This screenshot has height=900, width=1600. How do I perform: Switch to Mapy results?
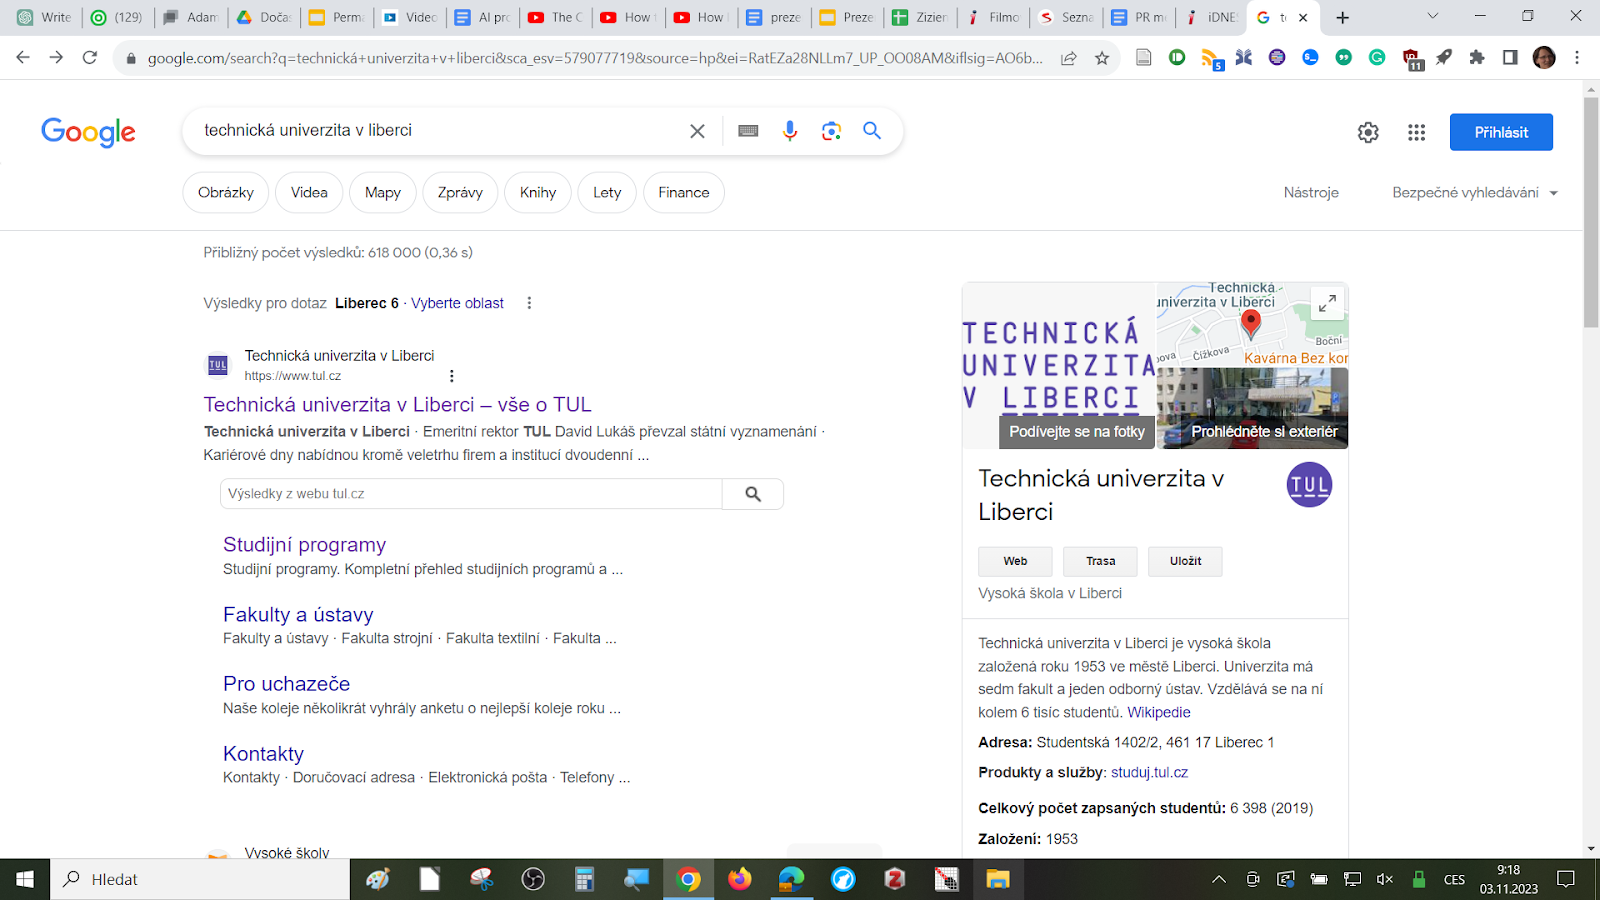click(x=383, y=193)
